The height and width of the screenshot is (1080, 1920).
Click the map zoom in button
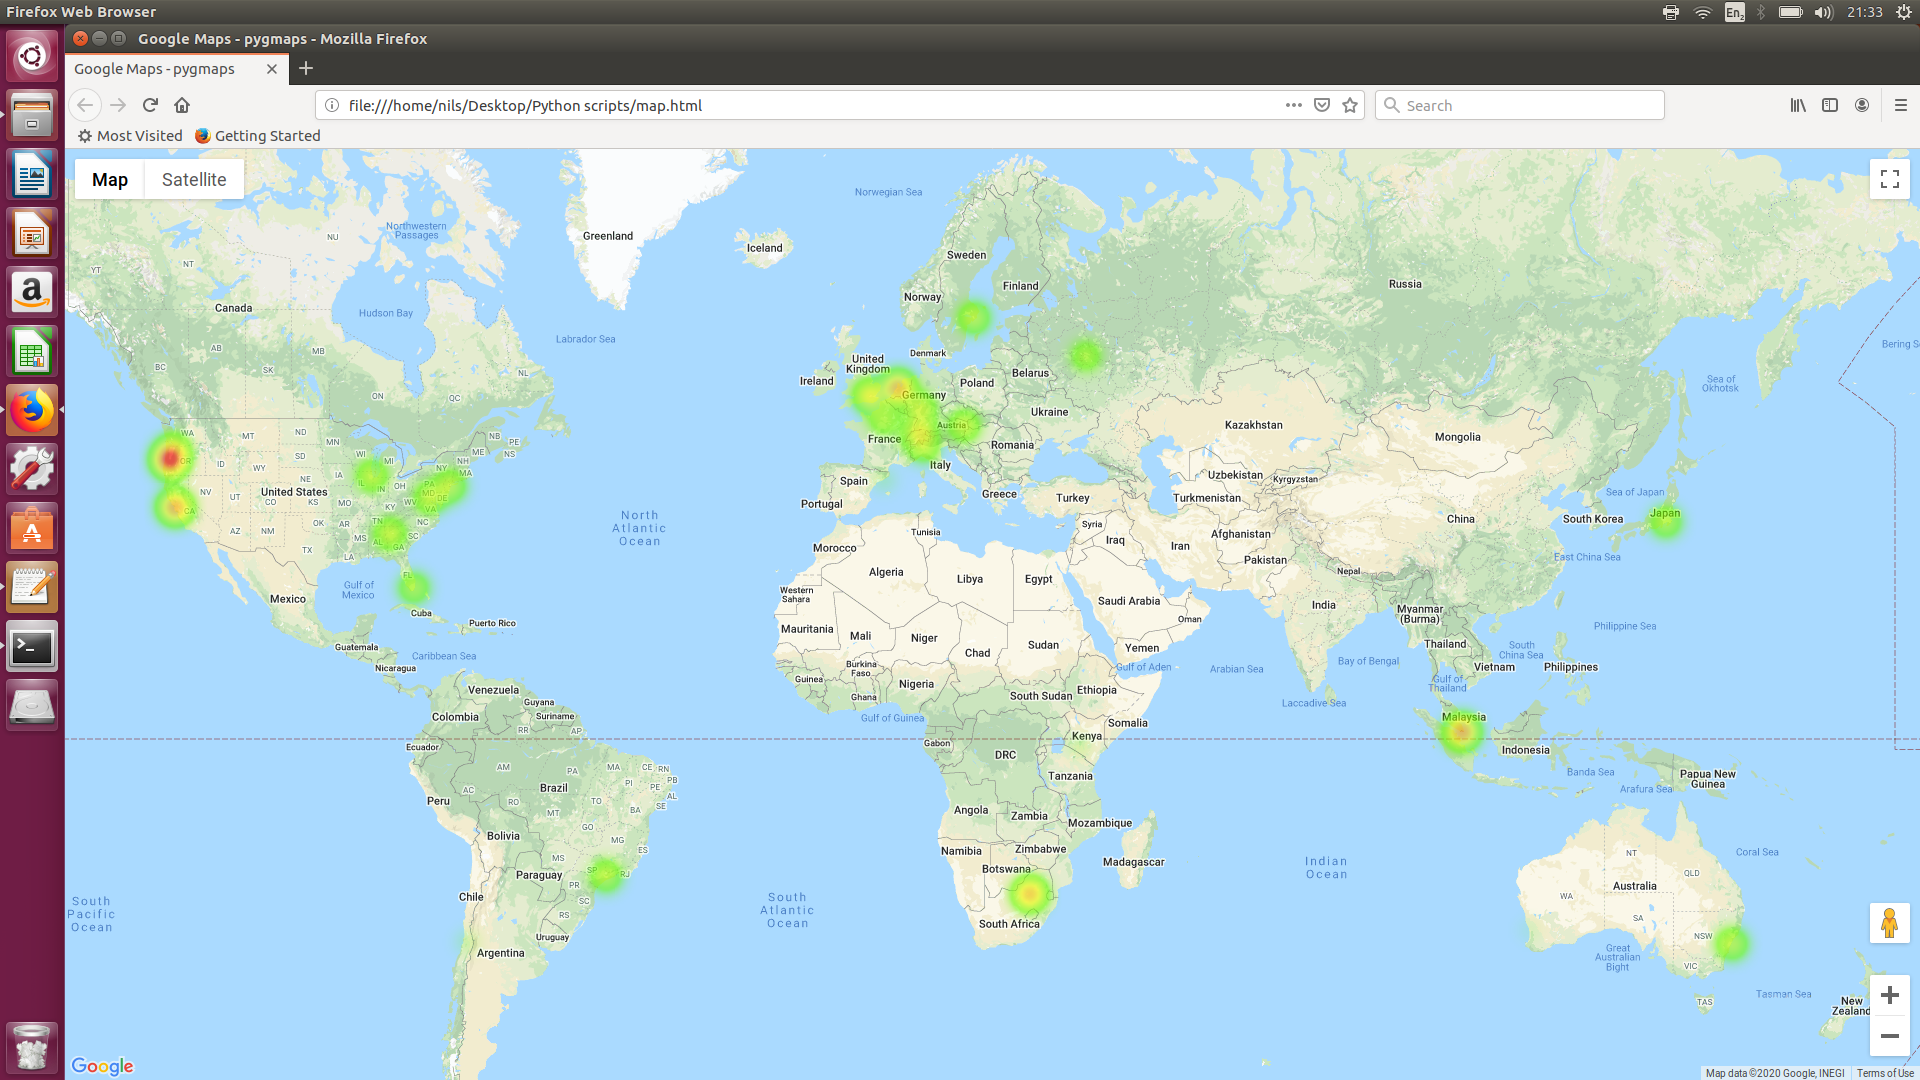[x=1890, y=995]
